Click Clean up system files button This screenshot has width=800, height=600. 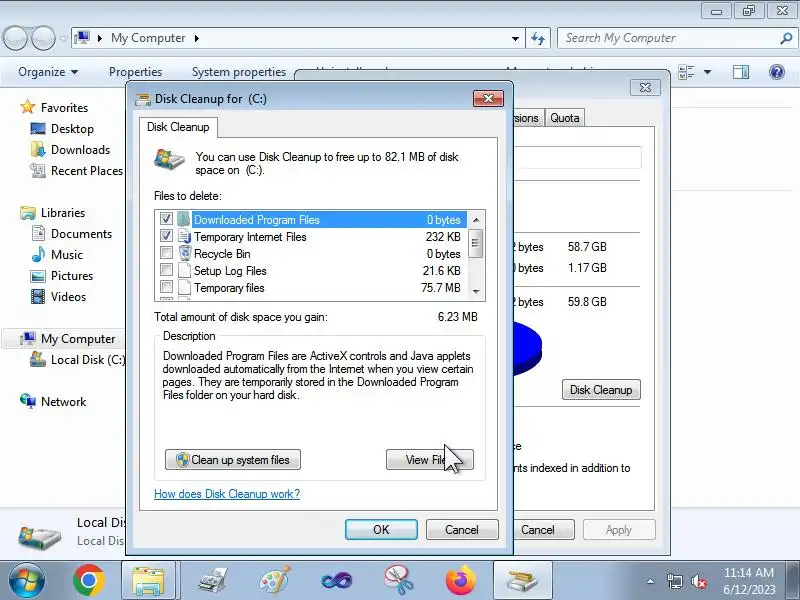coord(233,460)
